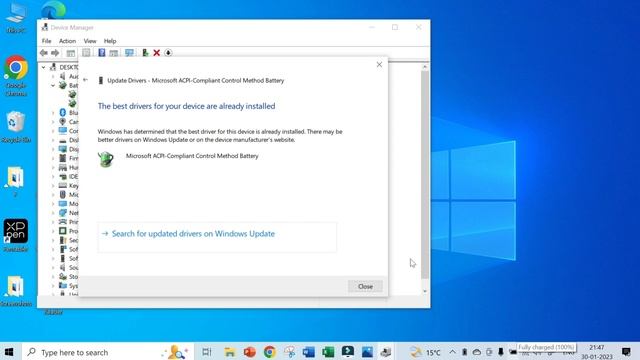This screenshot has width=640, height=360.
Task: Click the green update device driver toolbar icon
Action: click(145, 53)
